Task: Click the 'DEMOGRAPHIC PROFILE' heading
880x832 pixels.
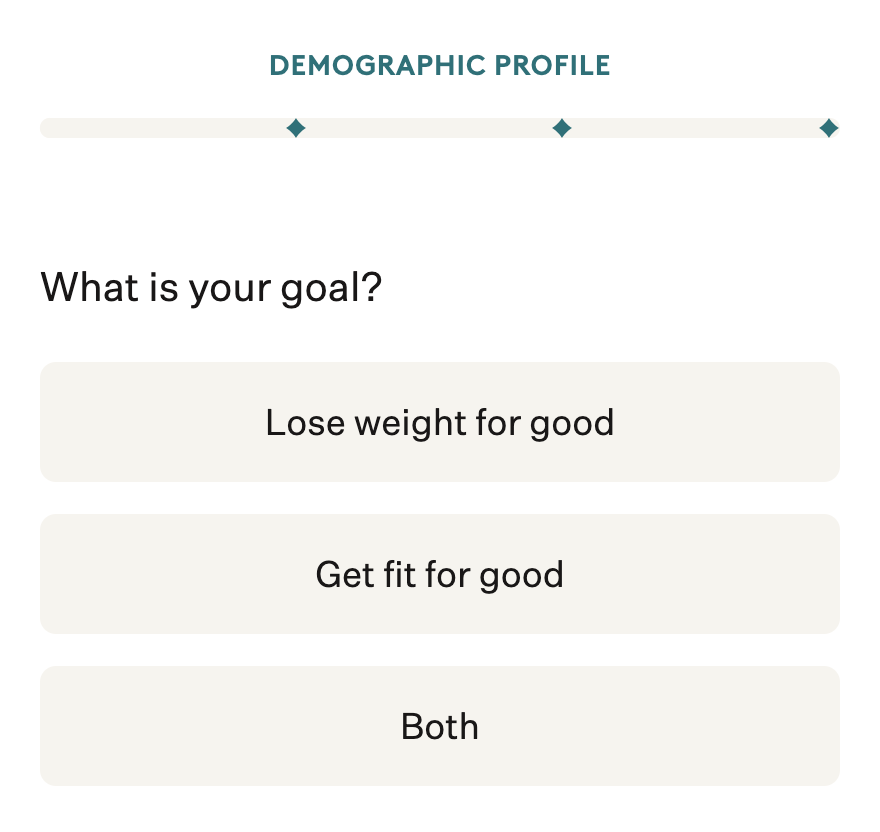Action: 440,66
